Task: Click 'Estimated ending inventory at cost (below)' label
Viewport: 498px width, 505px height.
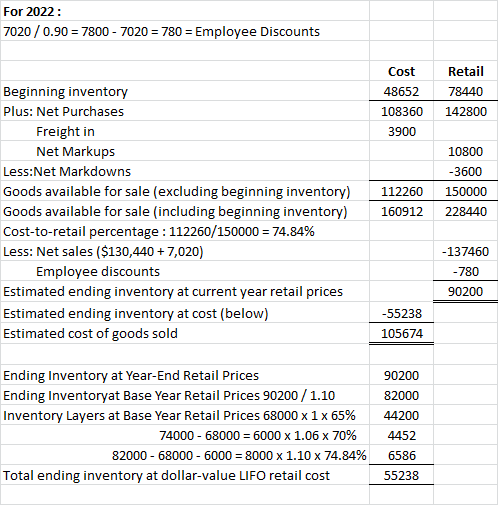Action: 136,314
